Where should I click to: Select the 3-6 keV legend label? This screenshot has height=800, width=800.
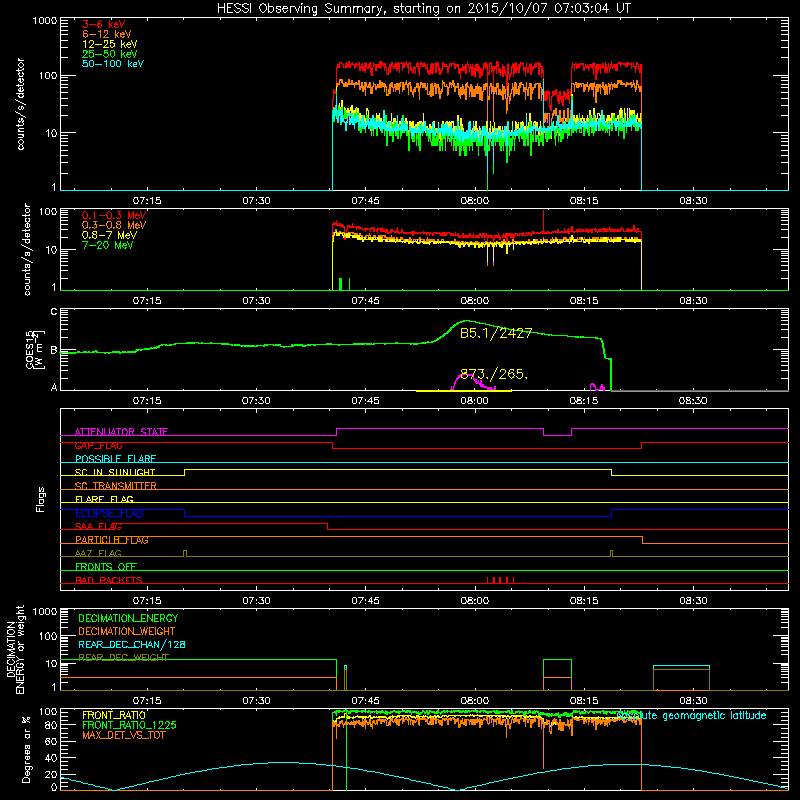104,24
